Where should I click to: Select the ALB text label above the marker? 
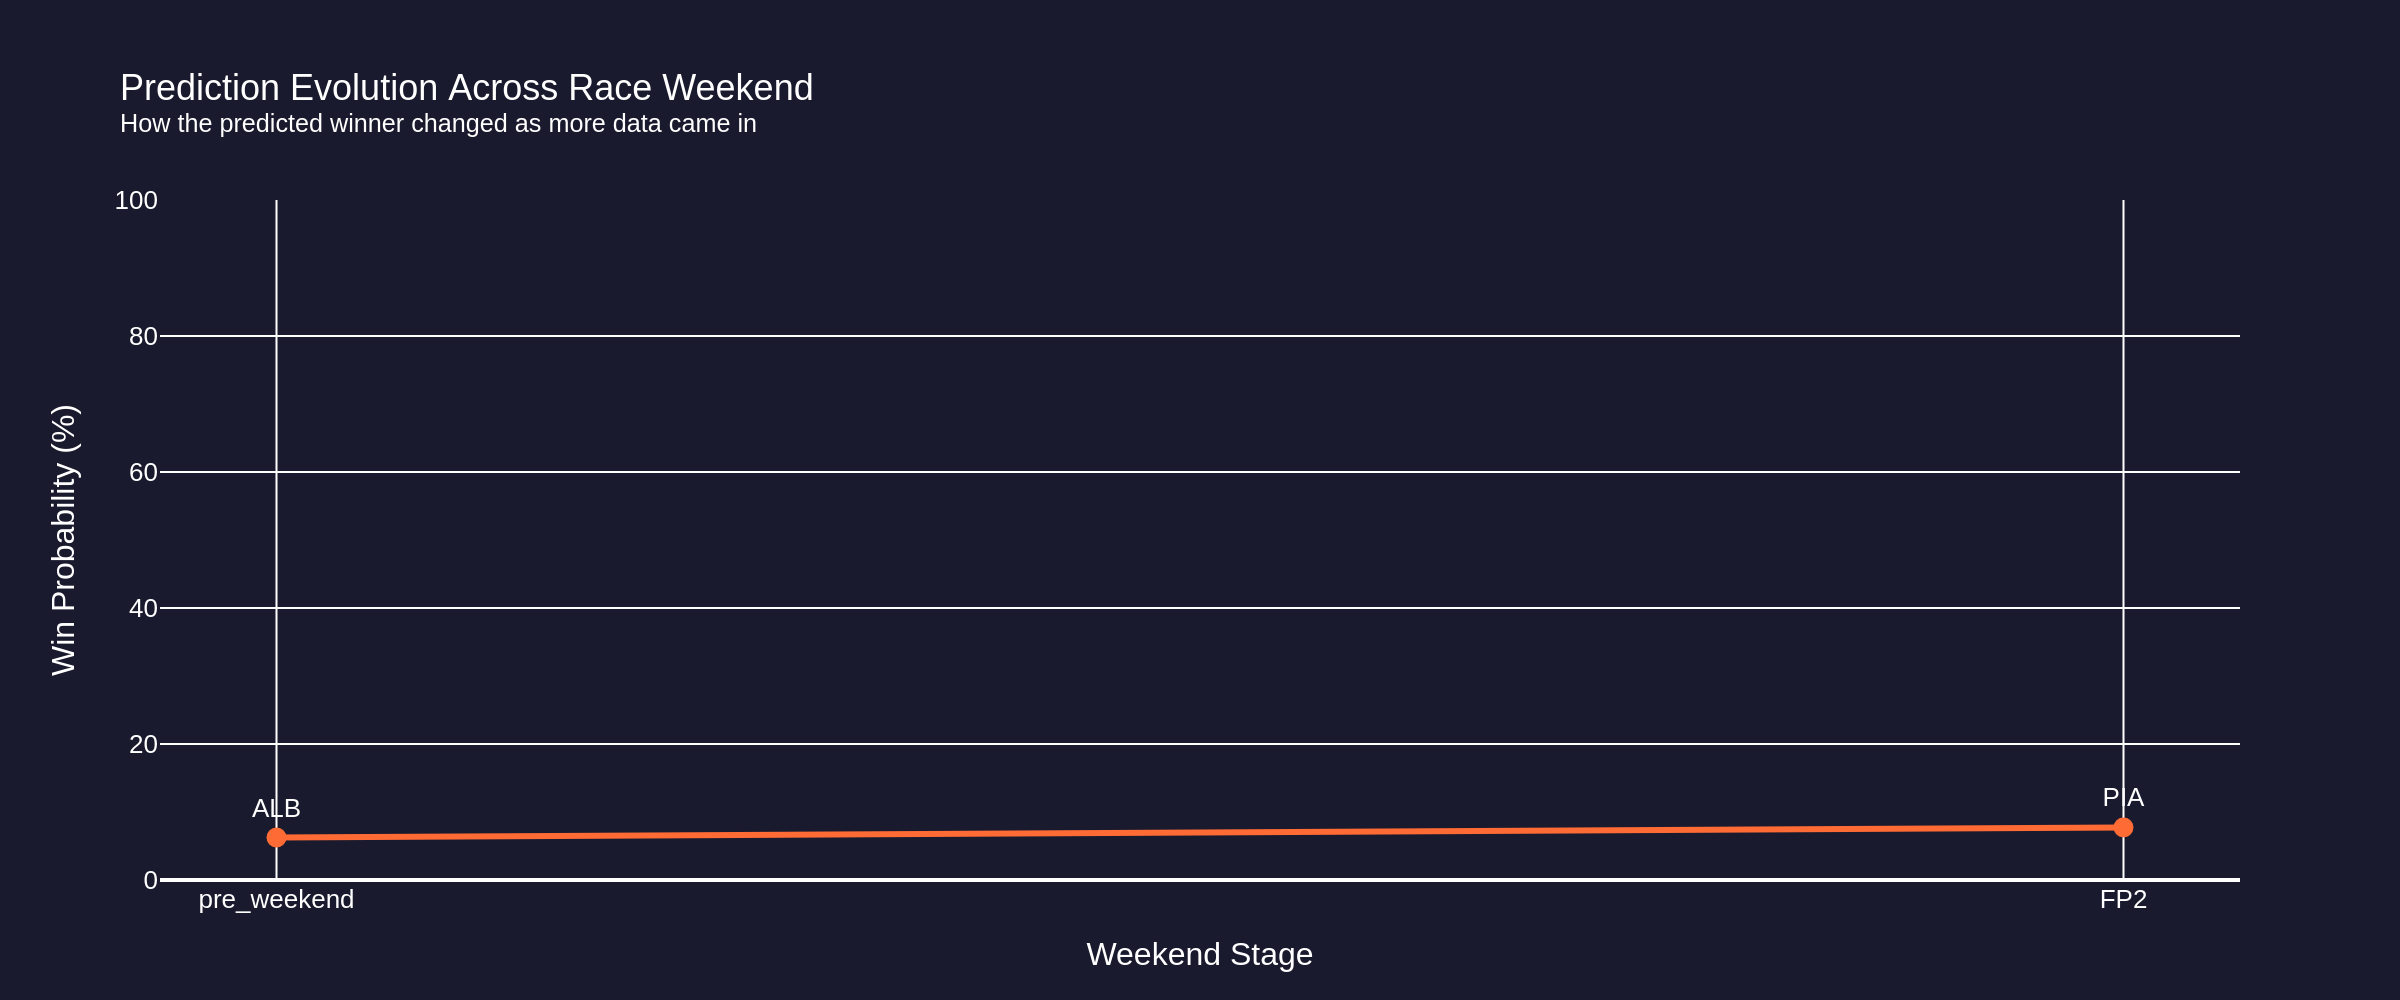click(x=276, y=808)
